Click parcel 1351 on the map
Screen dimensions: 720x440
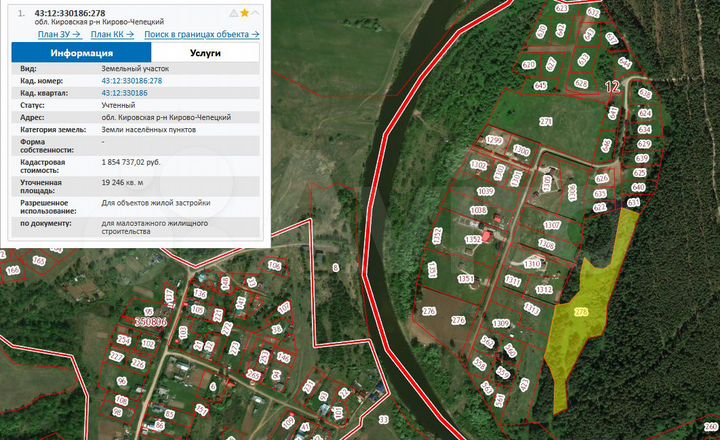click(465, 279)
